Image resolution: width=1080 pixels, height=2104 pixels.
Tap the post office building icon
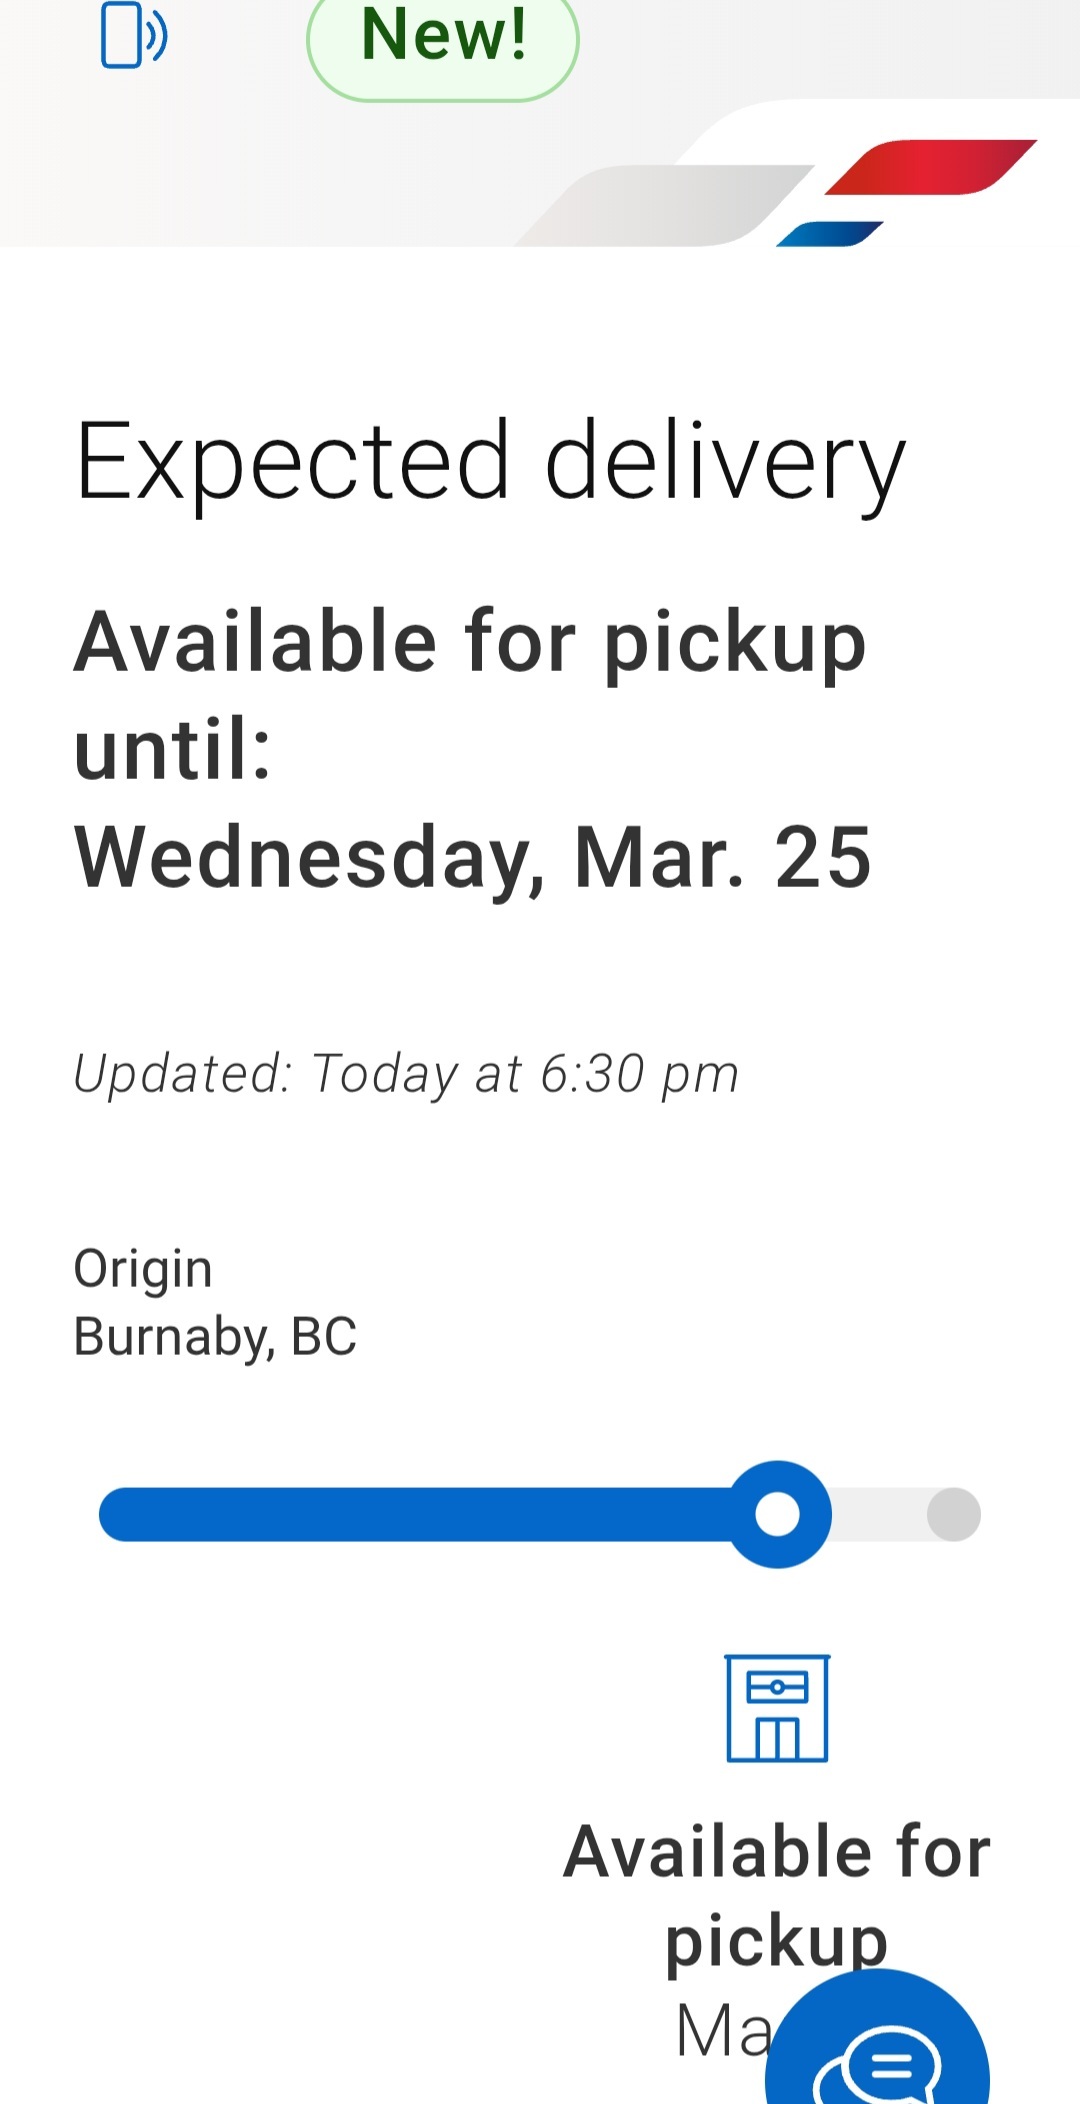777,1708
